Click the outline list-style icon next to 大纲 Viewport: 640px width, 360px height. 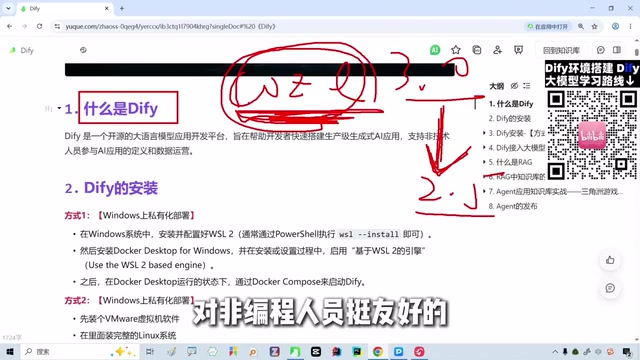point(527,86)
